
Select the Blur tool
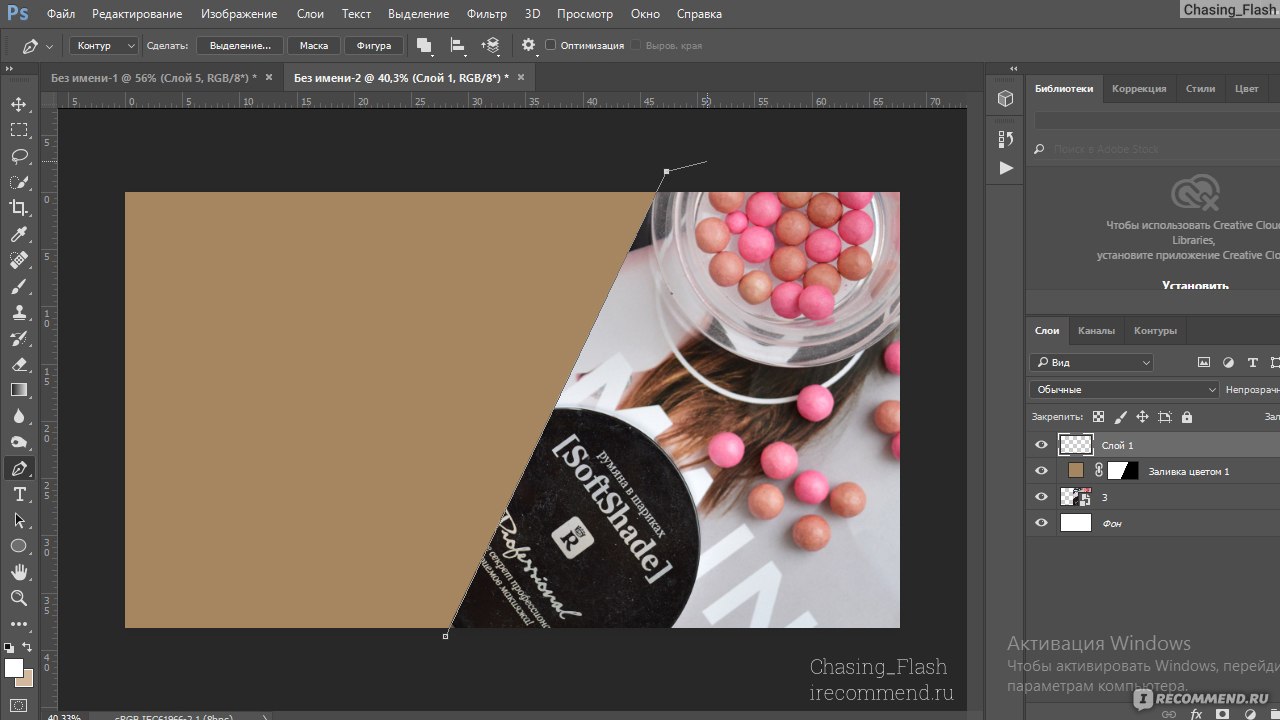click(x=18, y=416)
